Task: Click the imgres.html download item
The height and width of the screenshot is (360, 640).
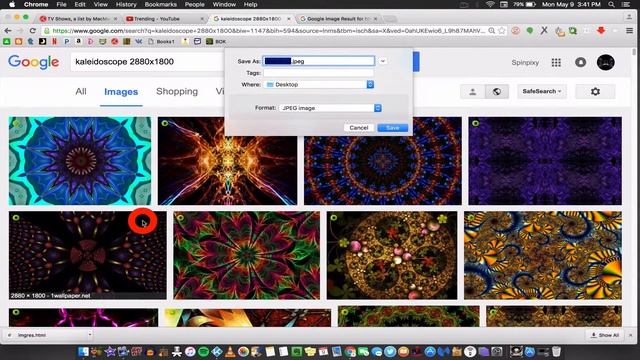Action: coord(46,335)
